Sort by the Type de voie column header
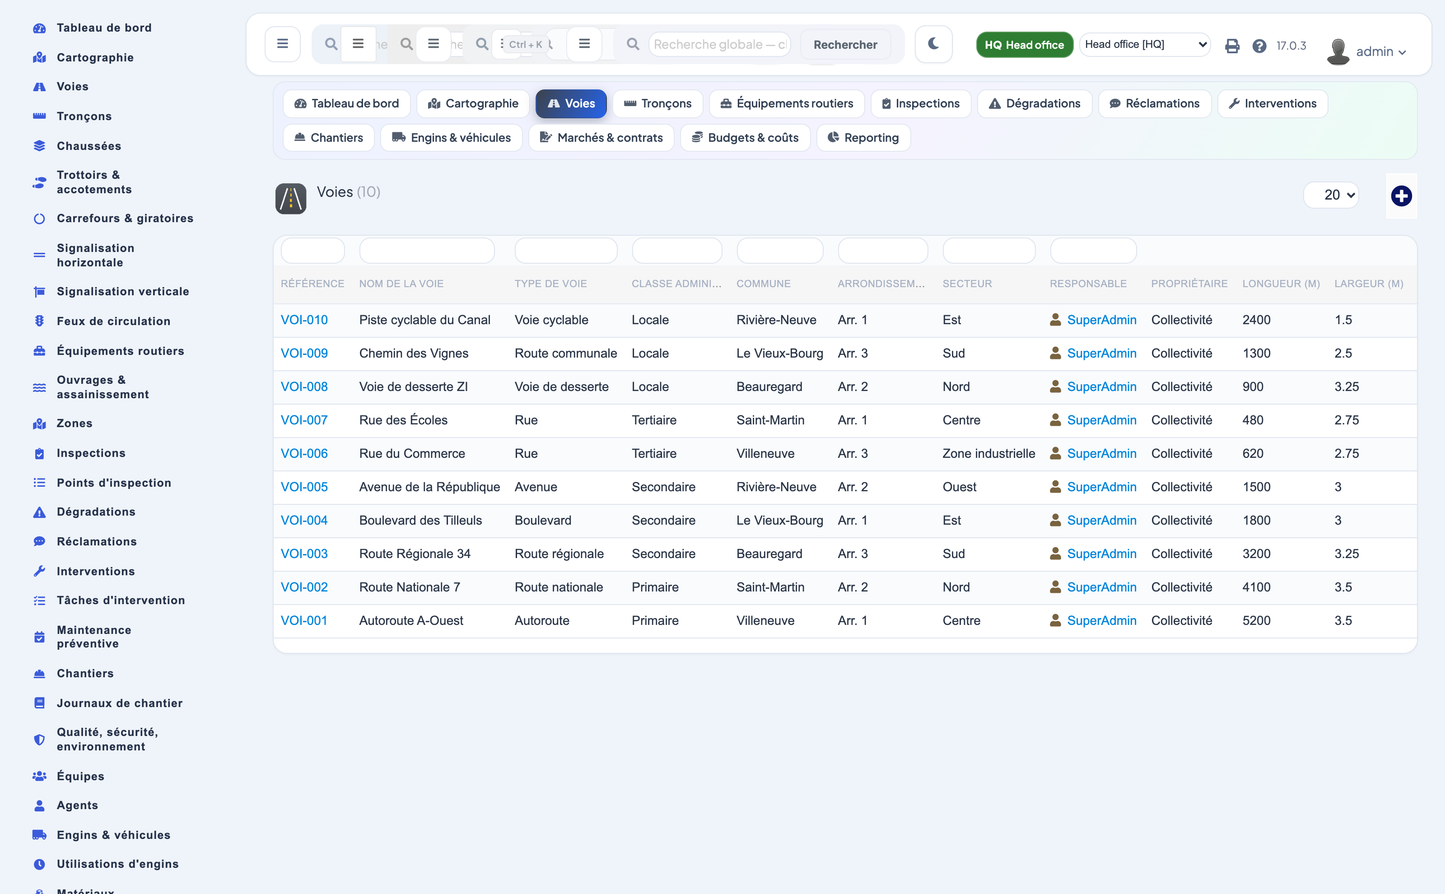This screenshot has height=894, width=1445. click(x=551, y=284)
